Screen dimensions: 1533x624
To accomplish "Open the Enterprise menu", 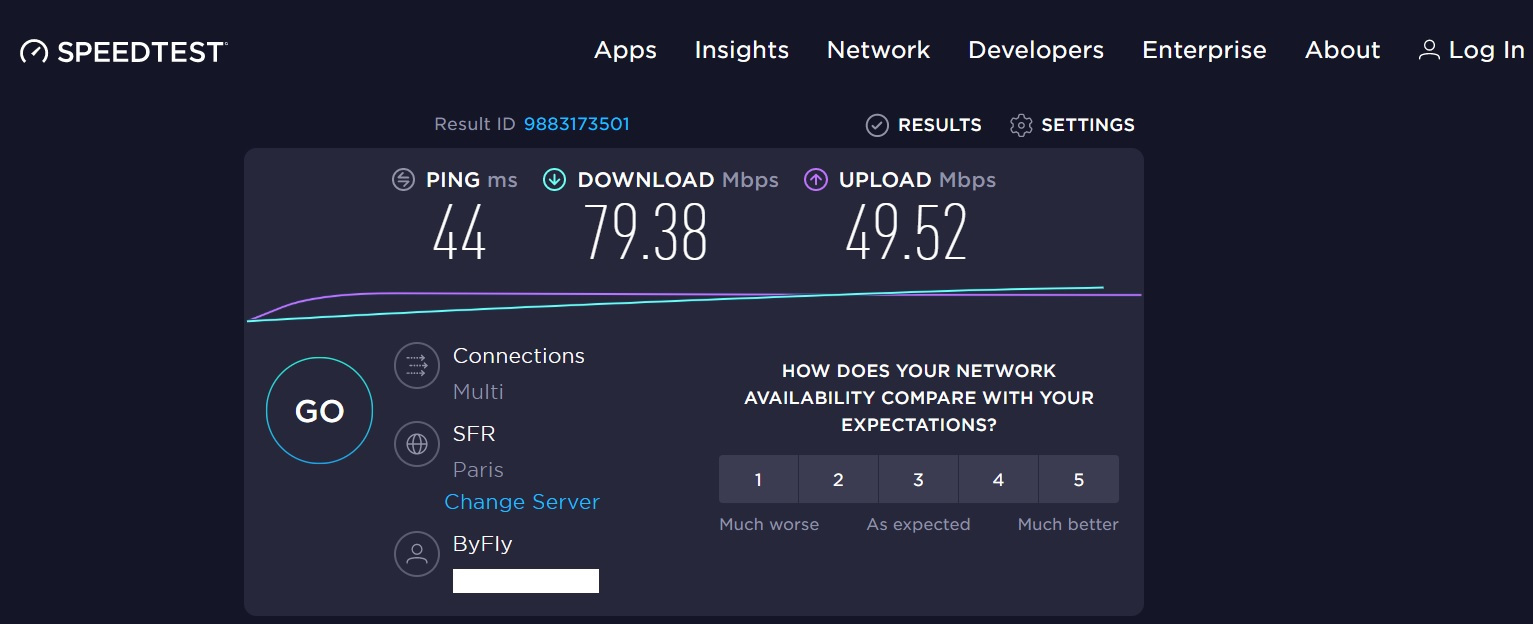I will 1204,50.
